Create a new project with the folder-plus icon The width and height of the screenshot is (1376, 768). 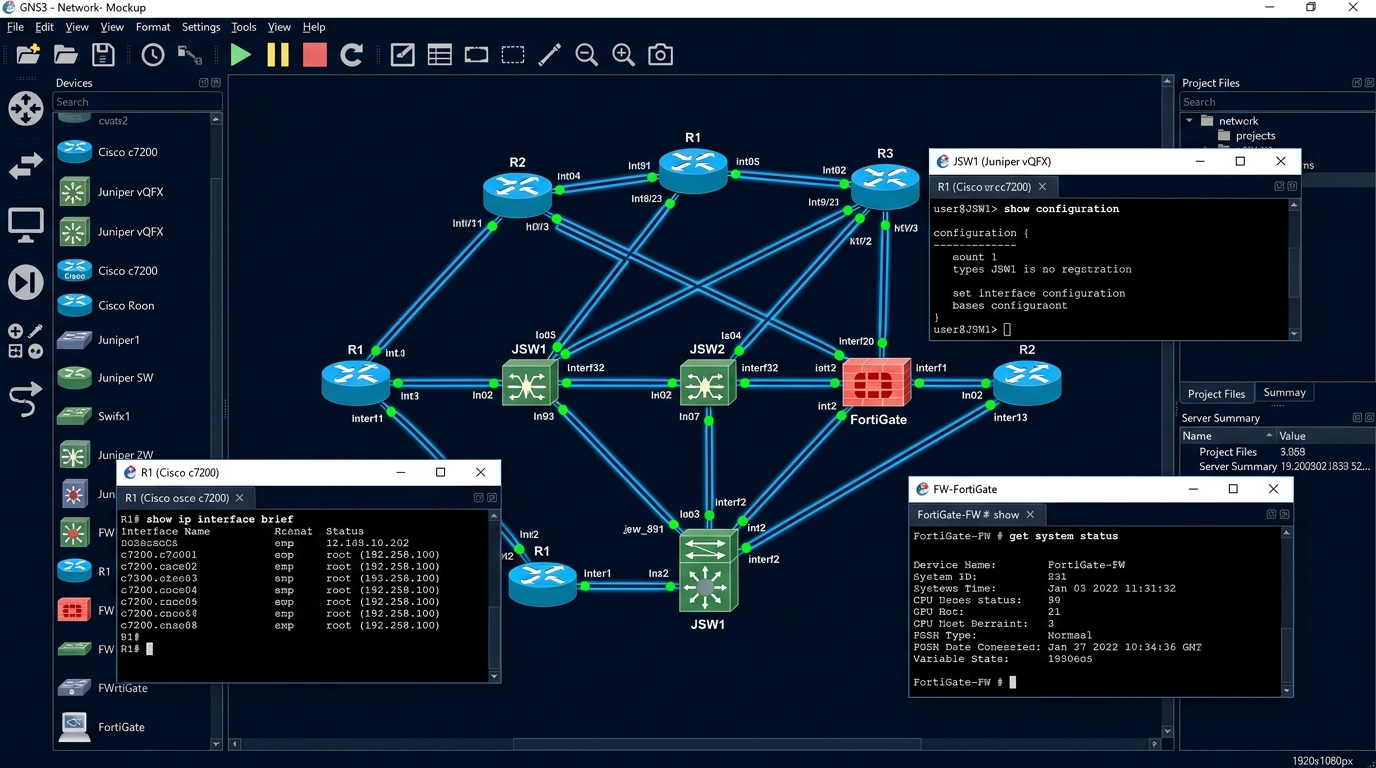(x=28, y=54)
